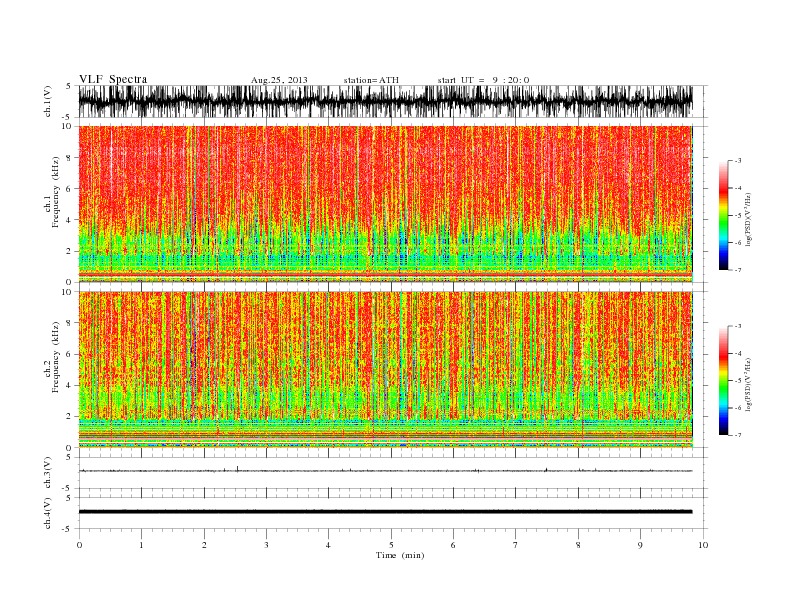This screenshot has height=612, width=792.
Task: Click time axis tick label "0"
Action: point(79,545)
